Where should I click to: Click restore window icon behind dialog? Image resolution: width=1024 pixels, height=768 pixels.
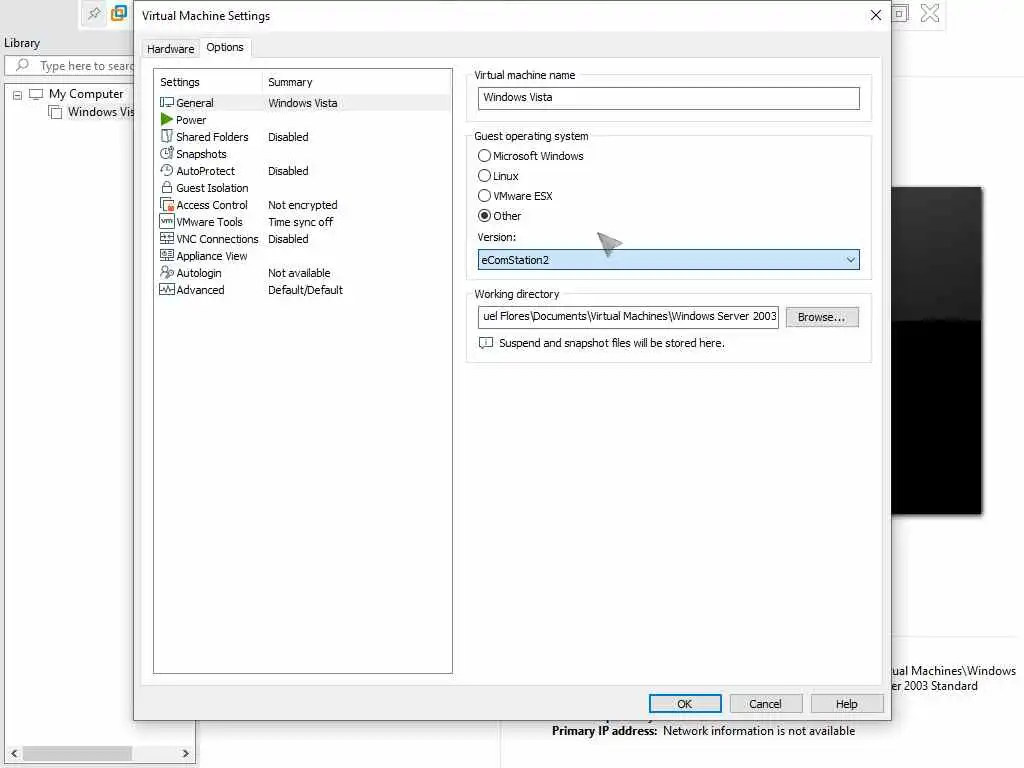[x=901, y=13]
